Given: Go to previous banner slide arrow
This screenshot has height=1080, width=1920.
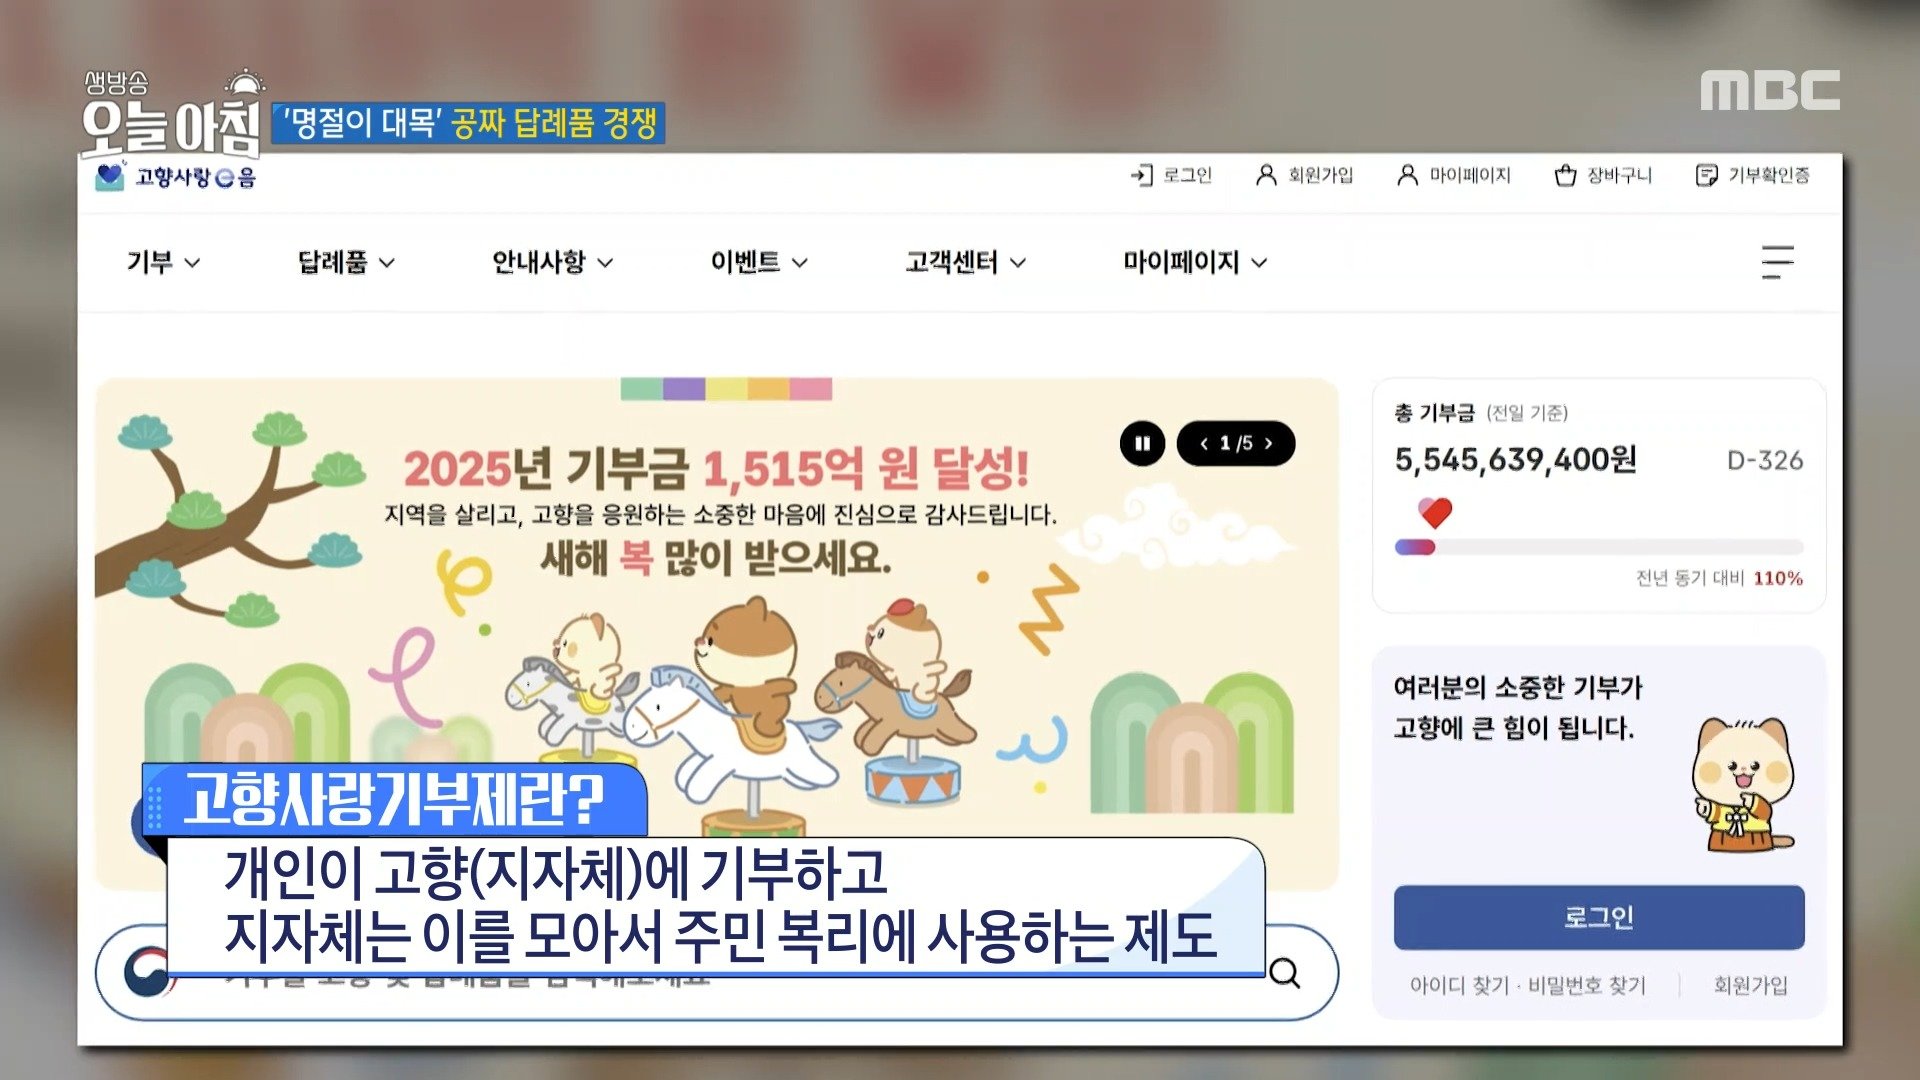Looking at the screenshot, I should (1204, 443).
